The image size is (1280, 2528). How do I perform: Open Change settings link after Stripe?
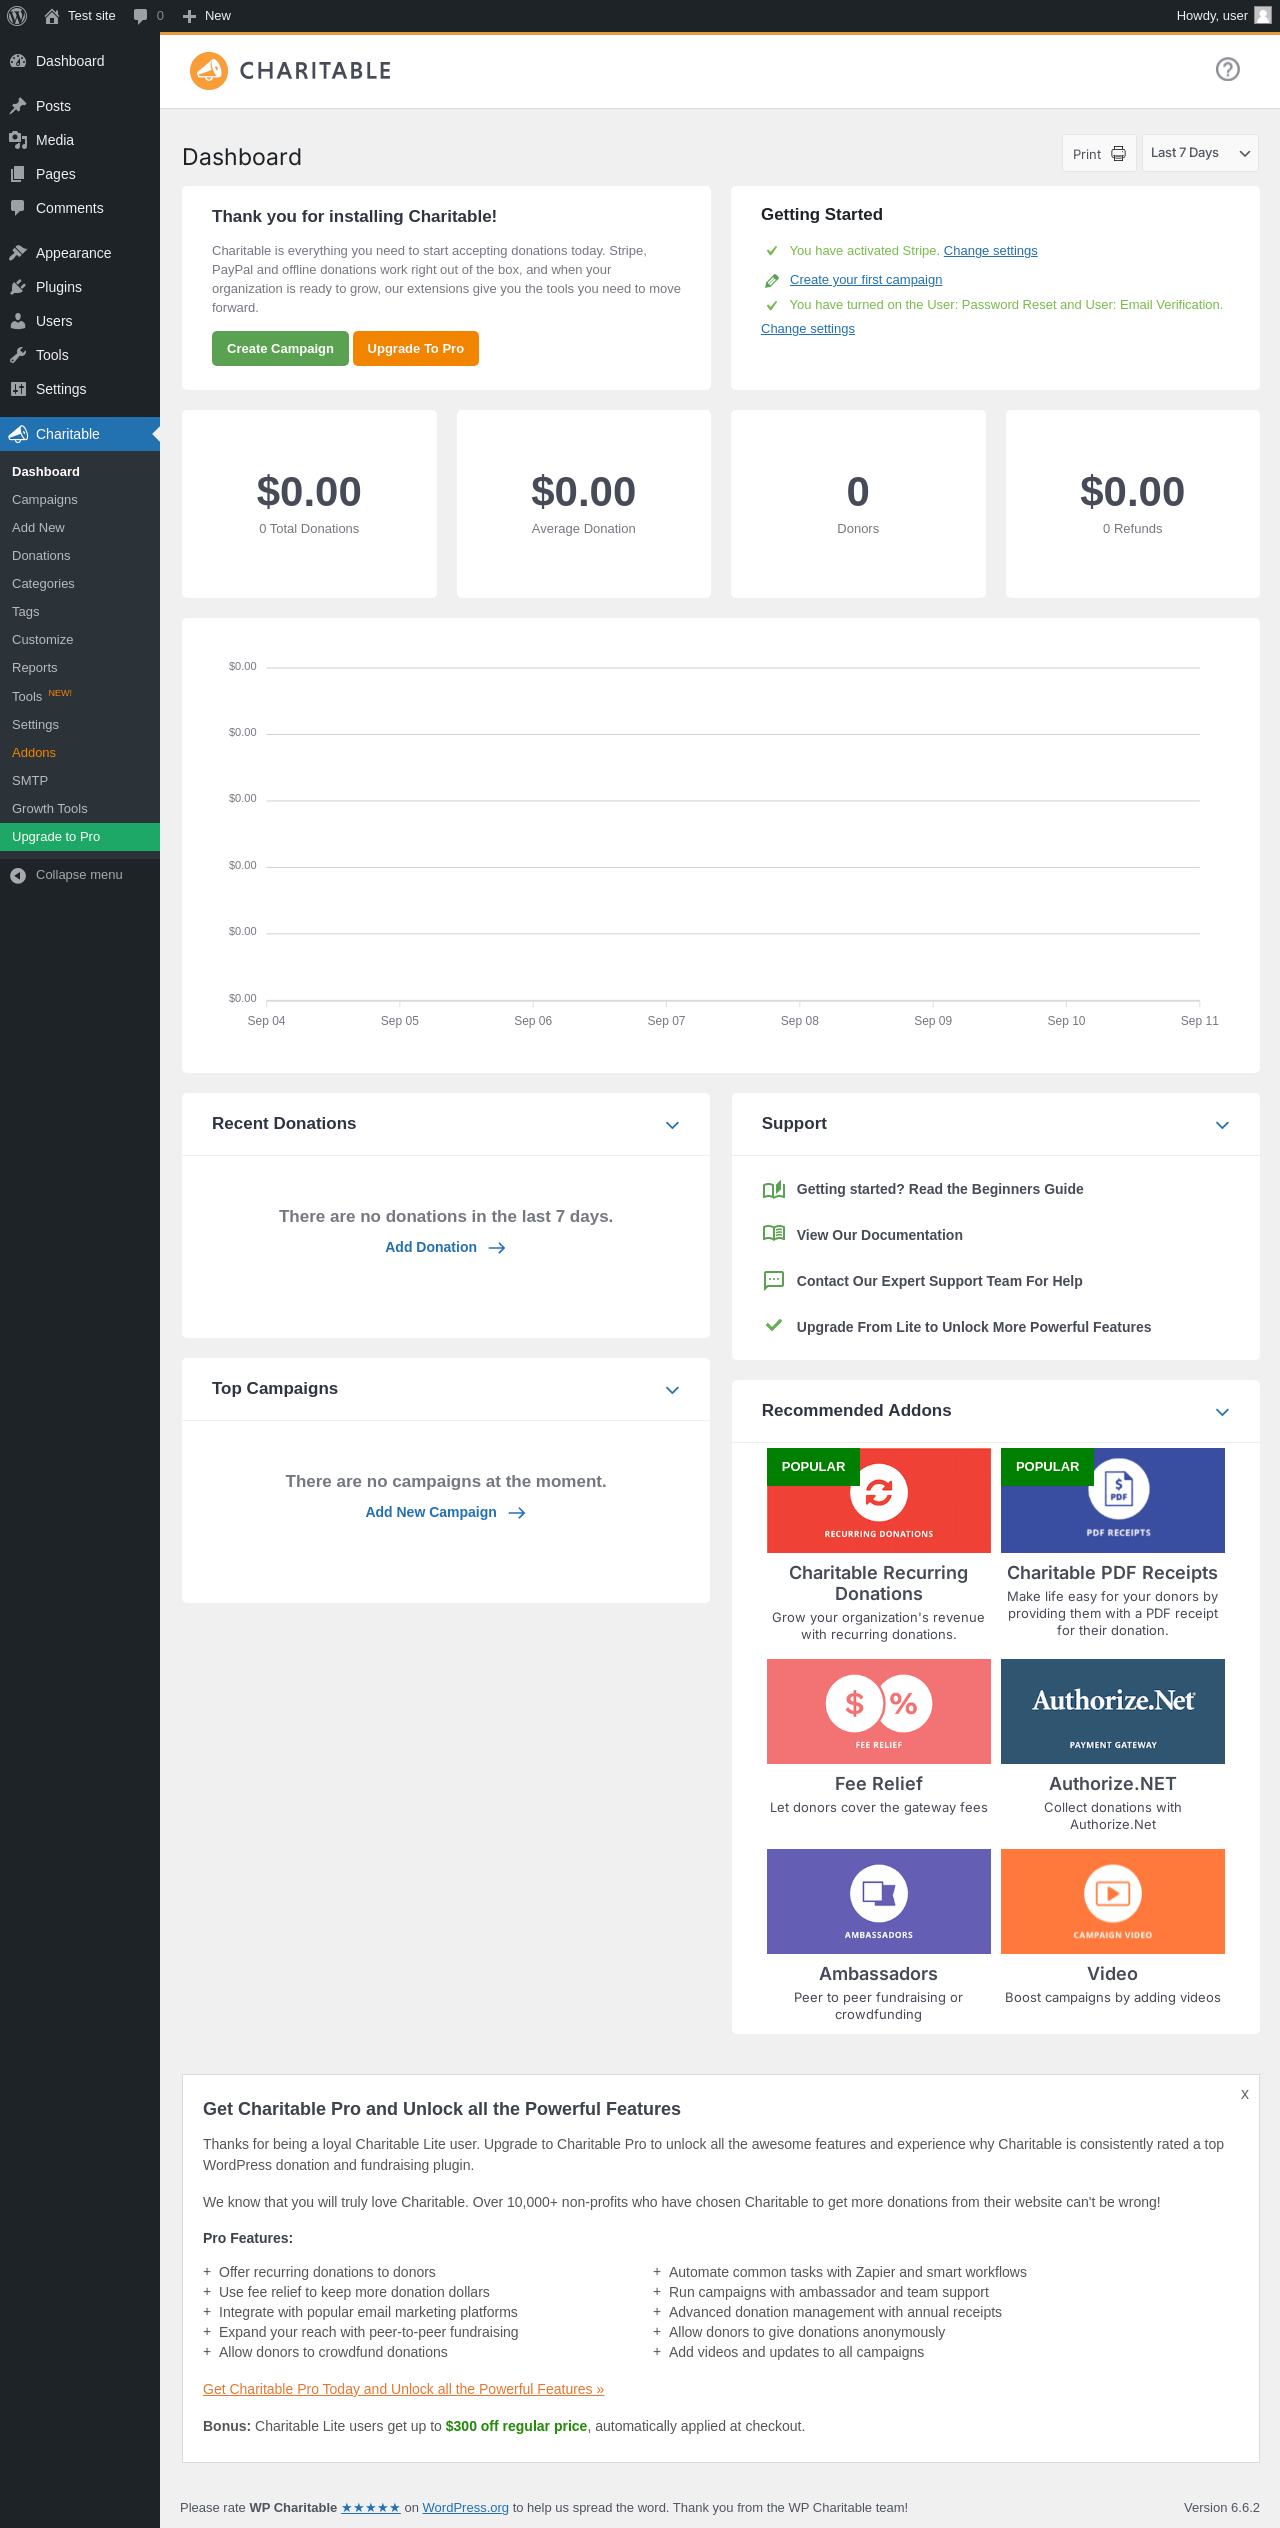click(x=990, y=251)
